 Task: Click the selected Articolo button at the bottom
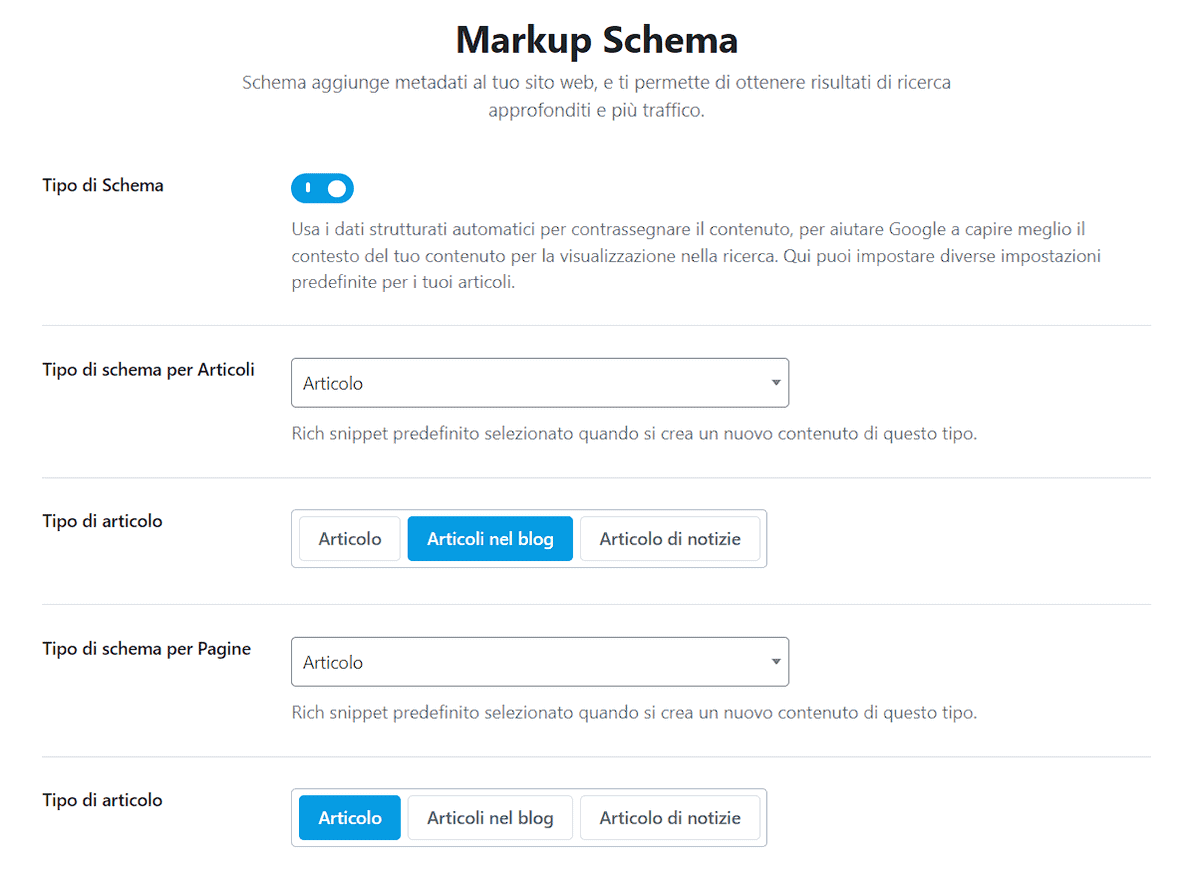point(348,817)
